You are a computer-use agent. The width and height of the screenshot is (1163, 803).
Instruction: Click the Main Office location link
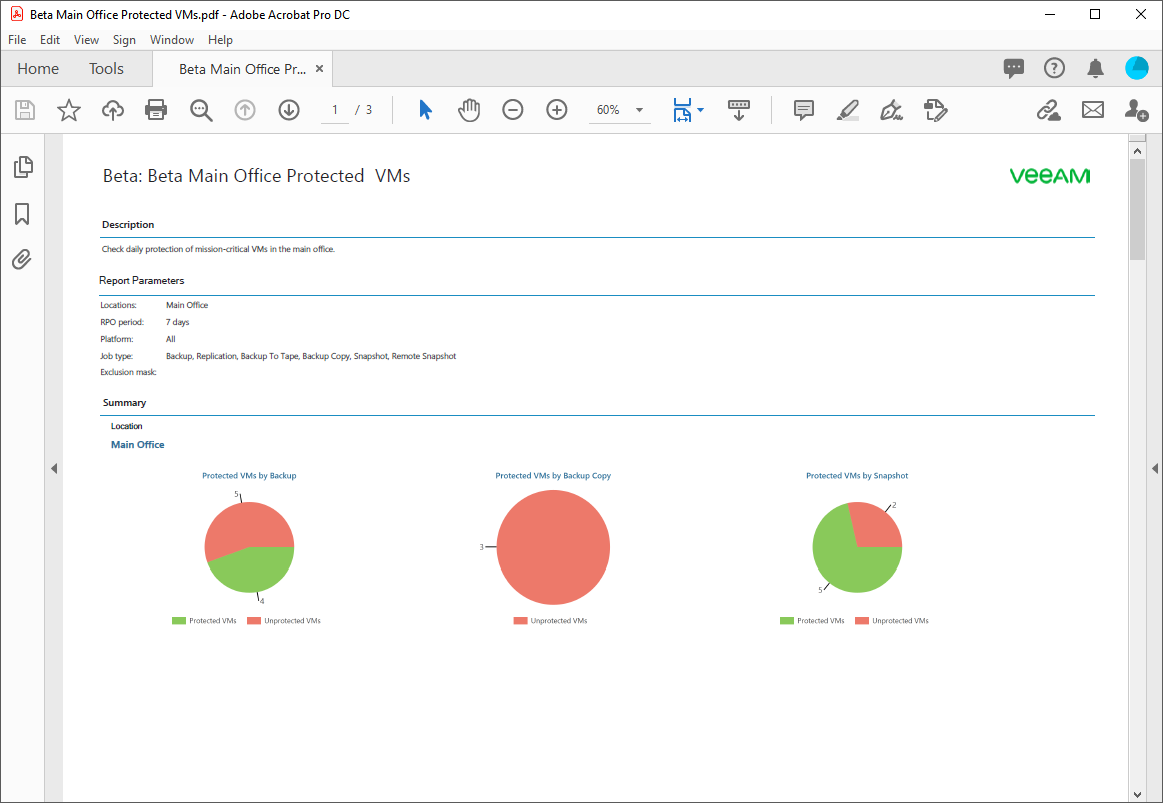click(138, 445)
